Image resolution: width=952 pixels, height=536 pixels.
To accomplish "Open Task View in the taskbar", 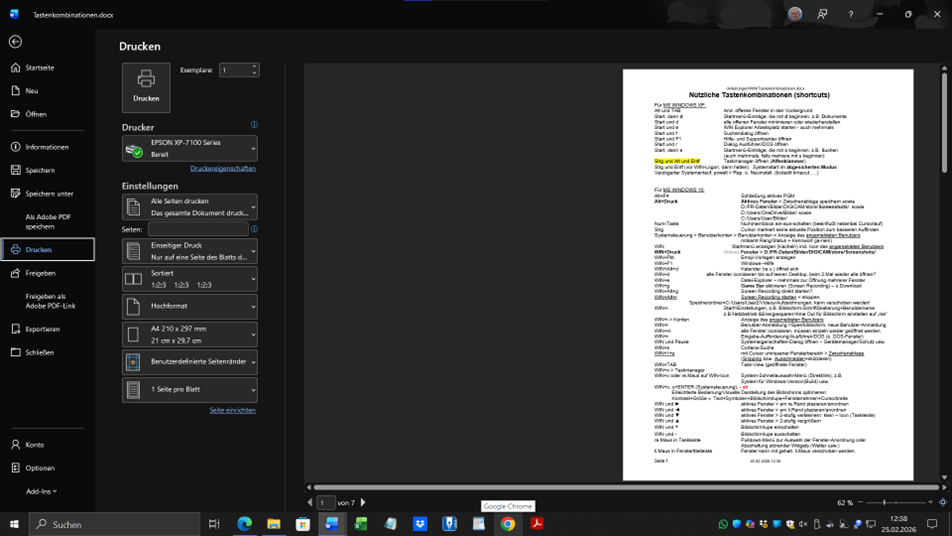I will click(x=214, y=524).
